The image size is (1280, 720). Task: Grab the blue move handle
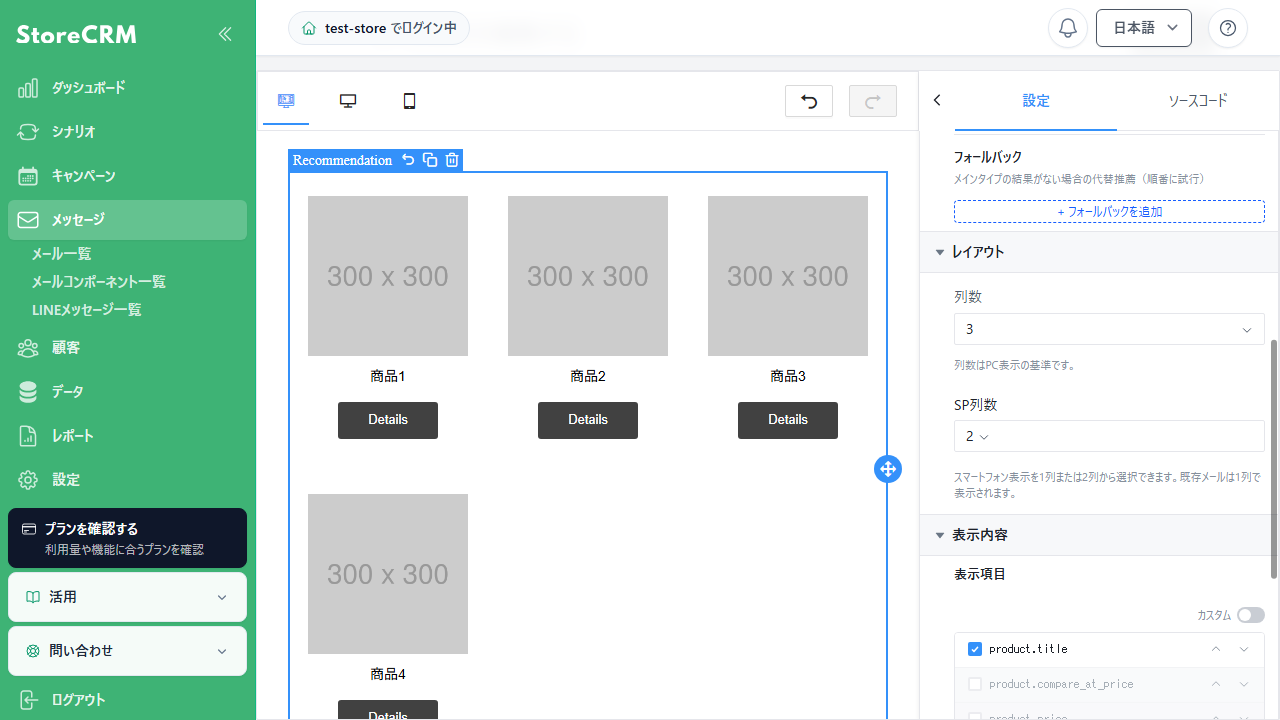point(888,468)
